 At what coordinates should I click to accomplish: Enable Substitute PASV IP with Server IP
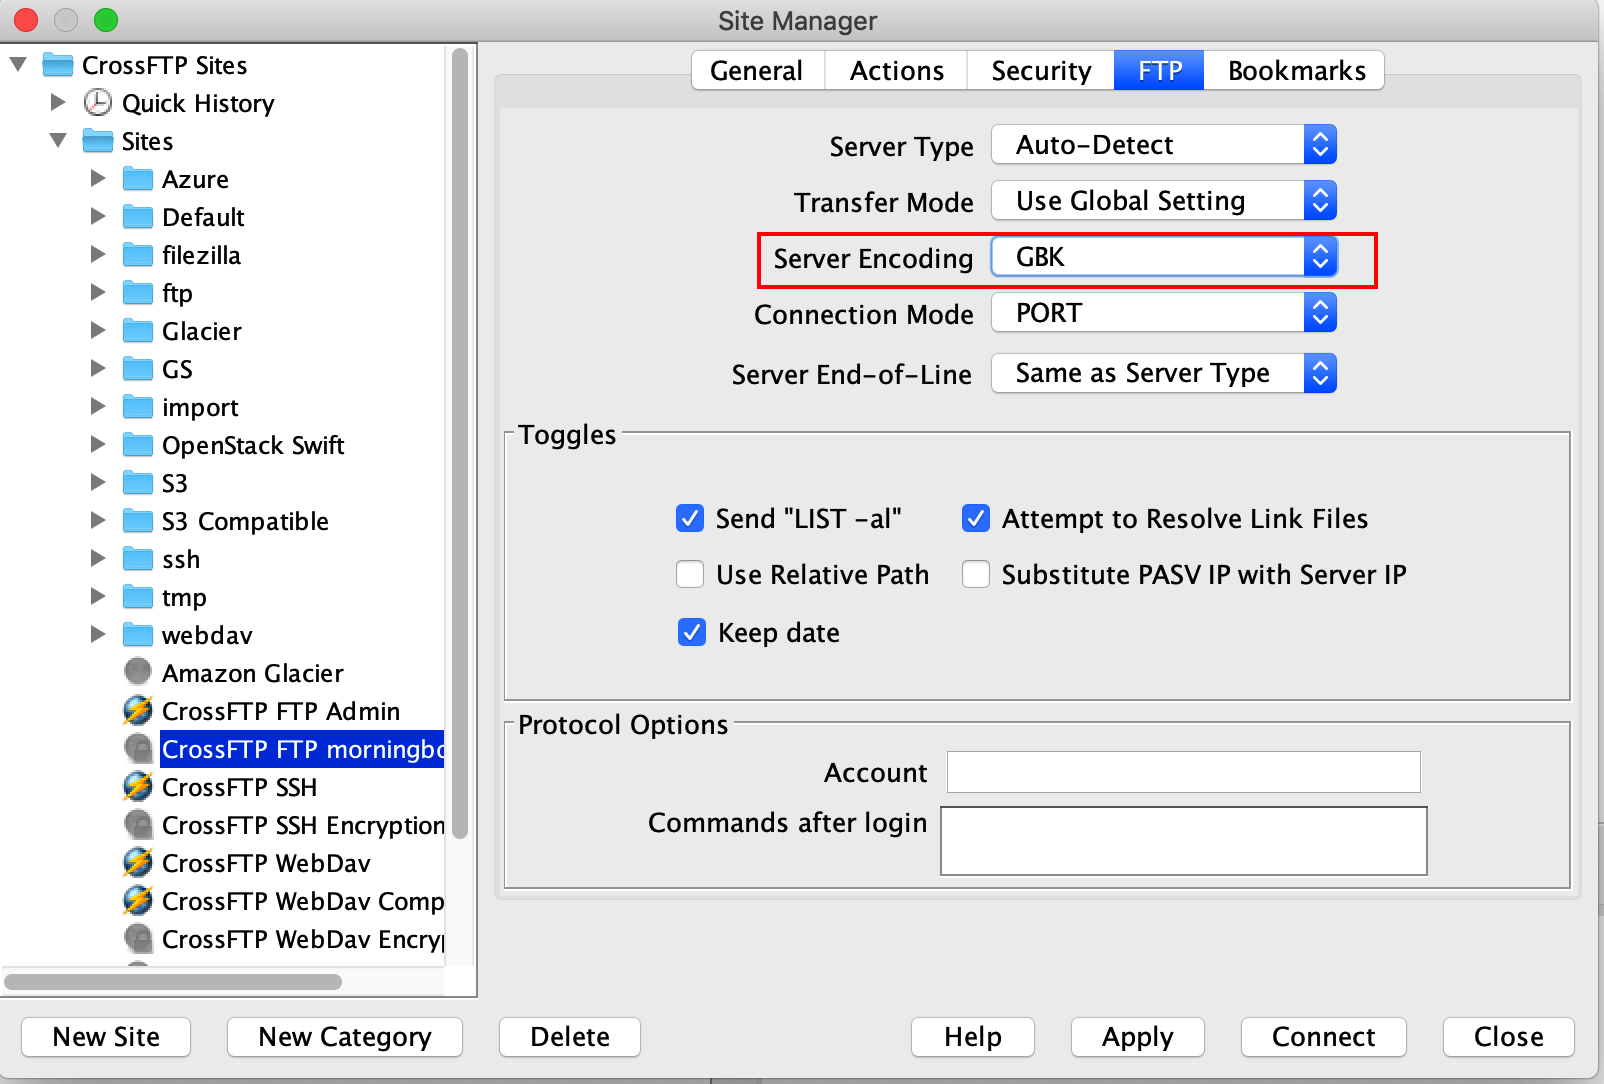975,574
